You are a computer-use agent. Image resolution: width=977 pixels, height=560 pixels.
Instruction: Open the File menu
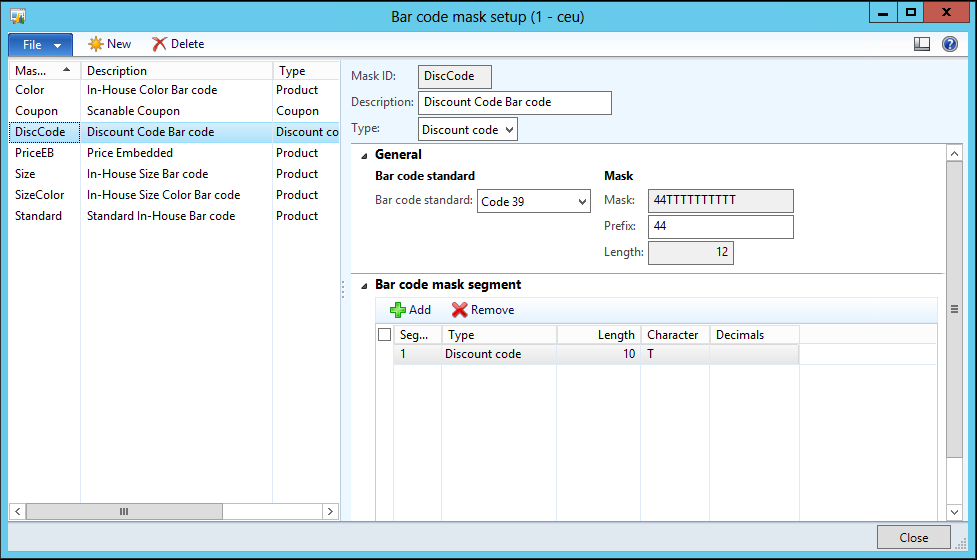pyautogui.click(x=40, y=45)
